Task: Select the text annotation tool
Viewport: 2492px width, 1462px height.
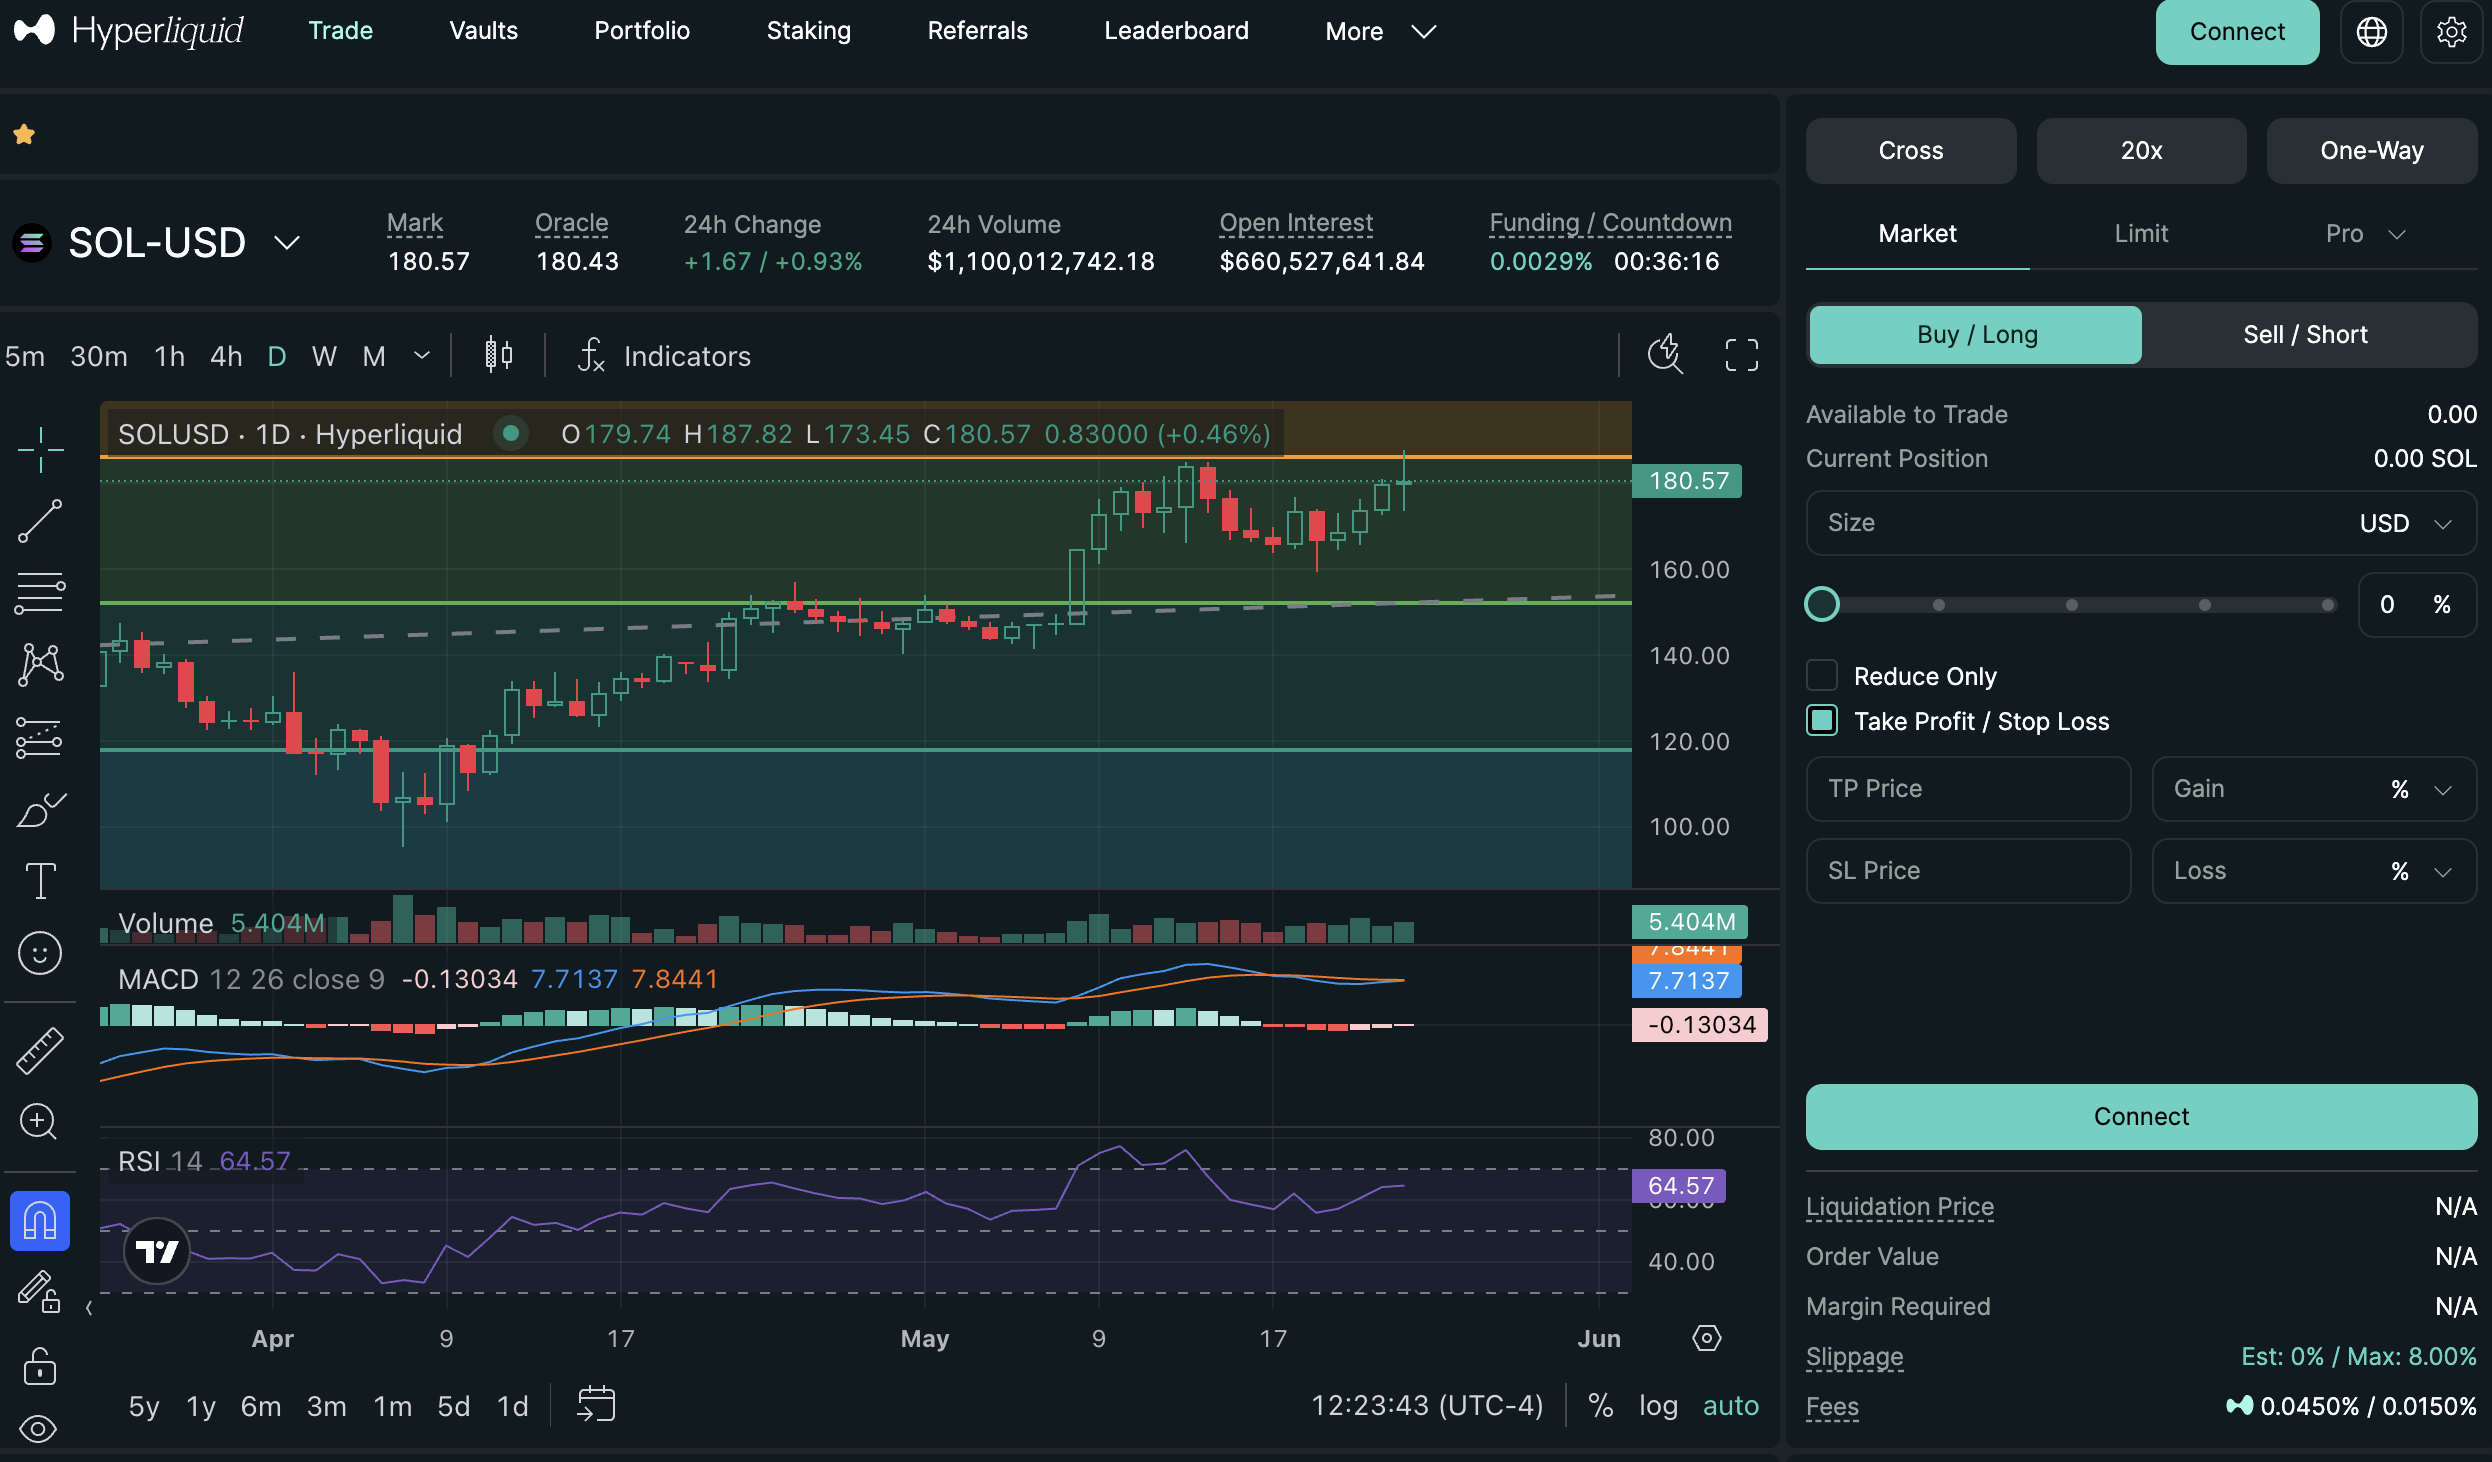Action: [x=40, y=881]
